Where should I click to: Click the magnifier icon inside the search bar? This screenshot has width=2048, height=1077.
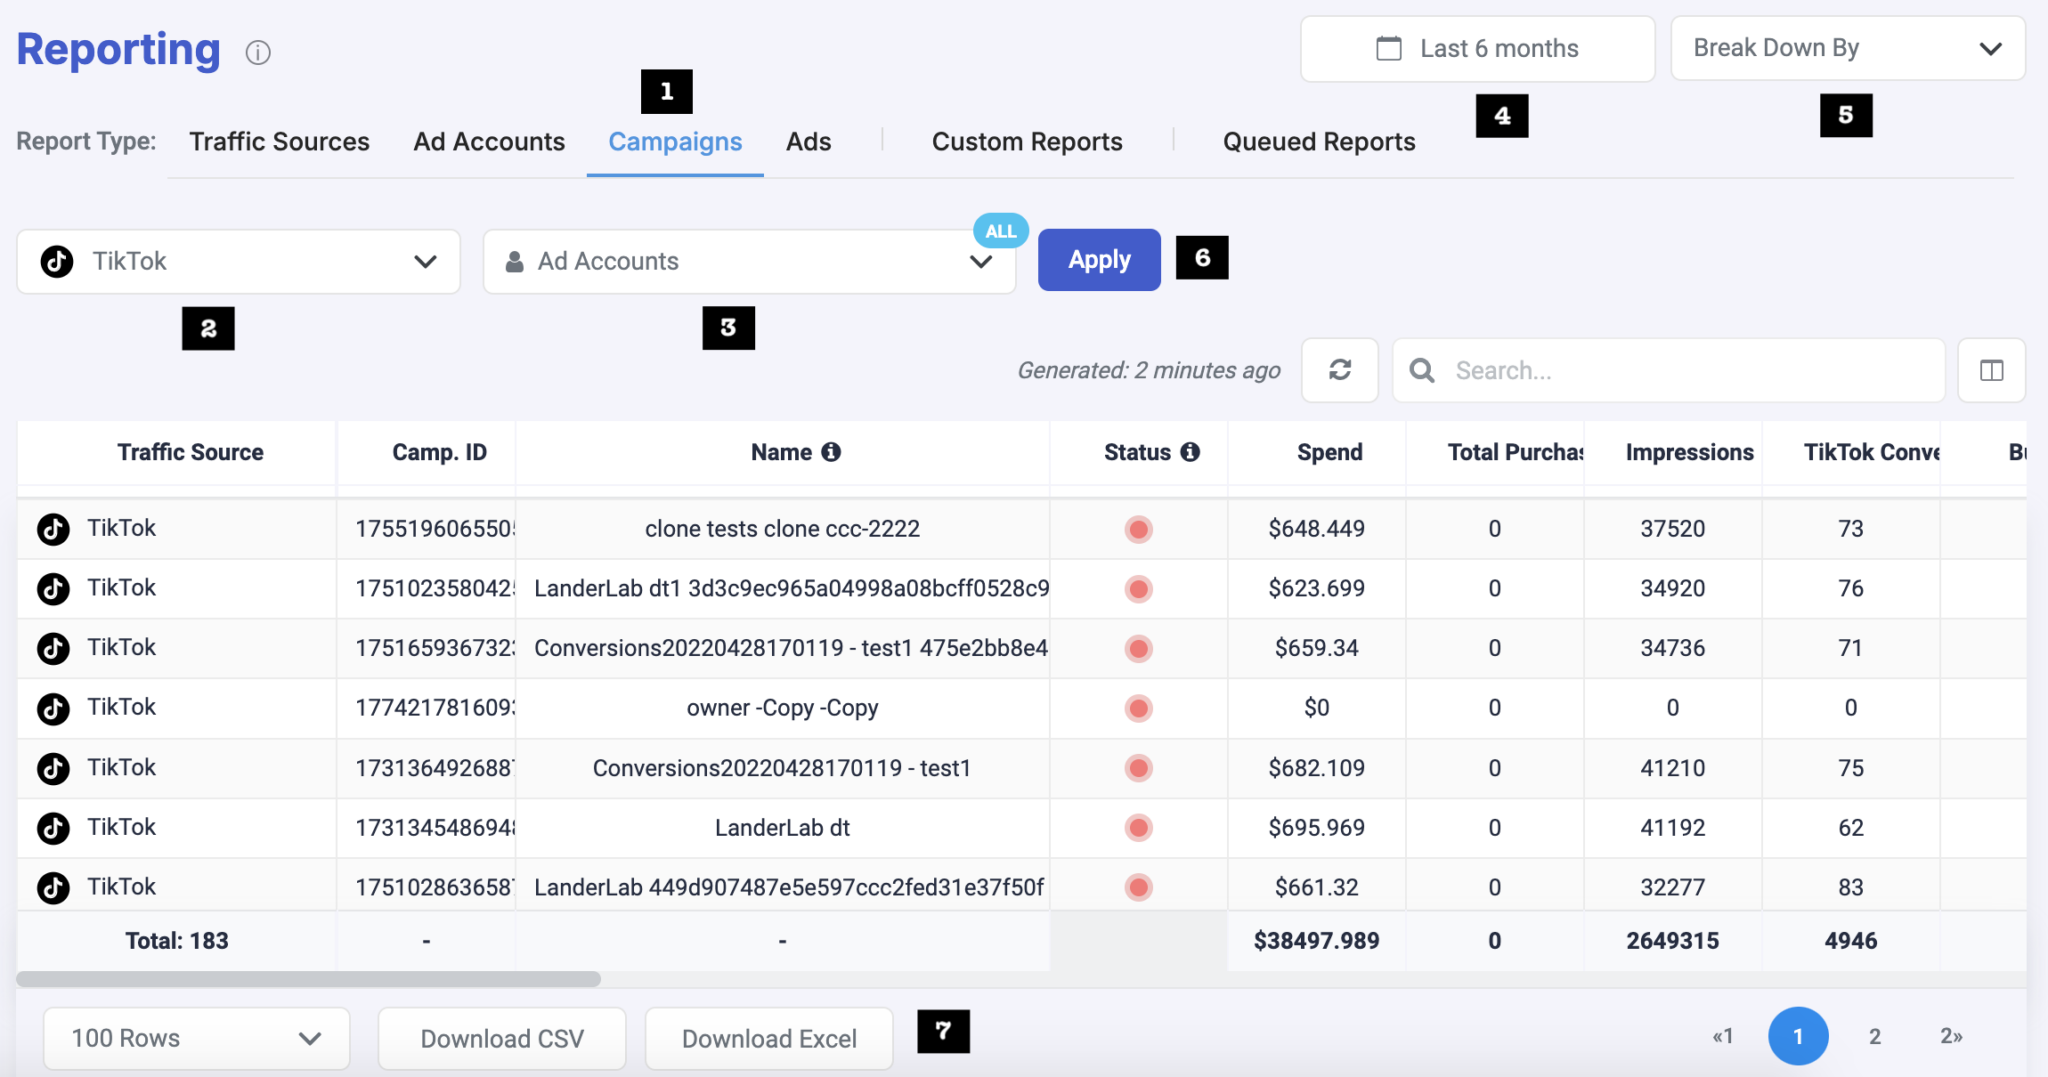(1423, 370)
